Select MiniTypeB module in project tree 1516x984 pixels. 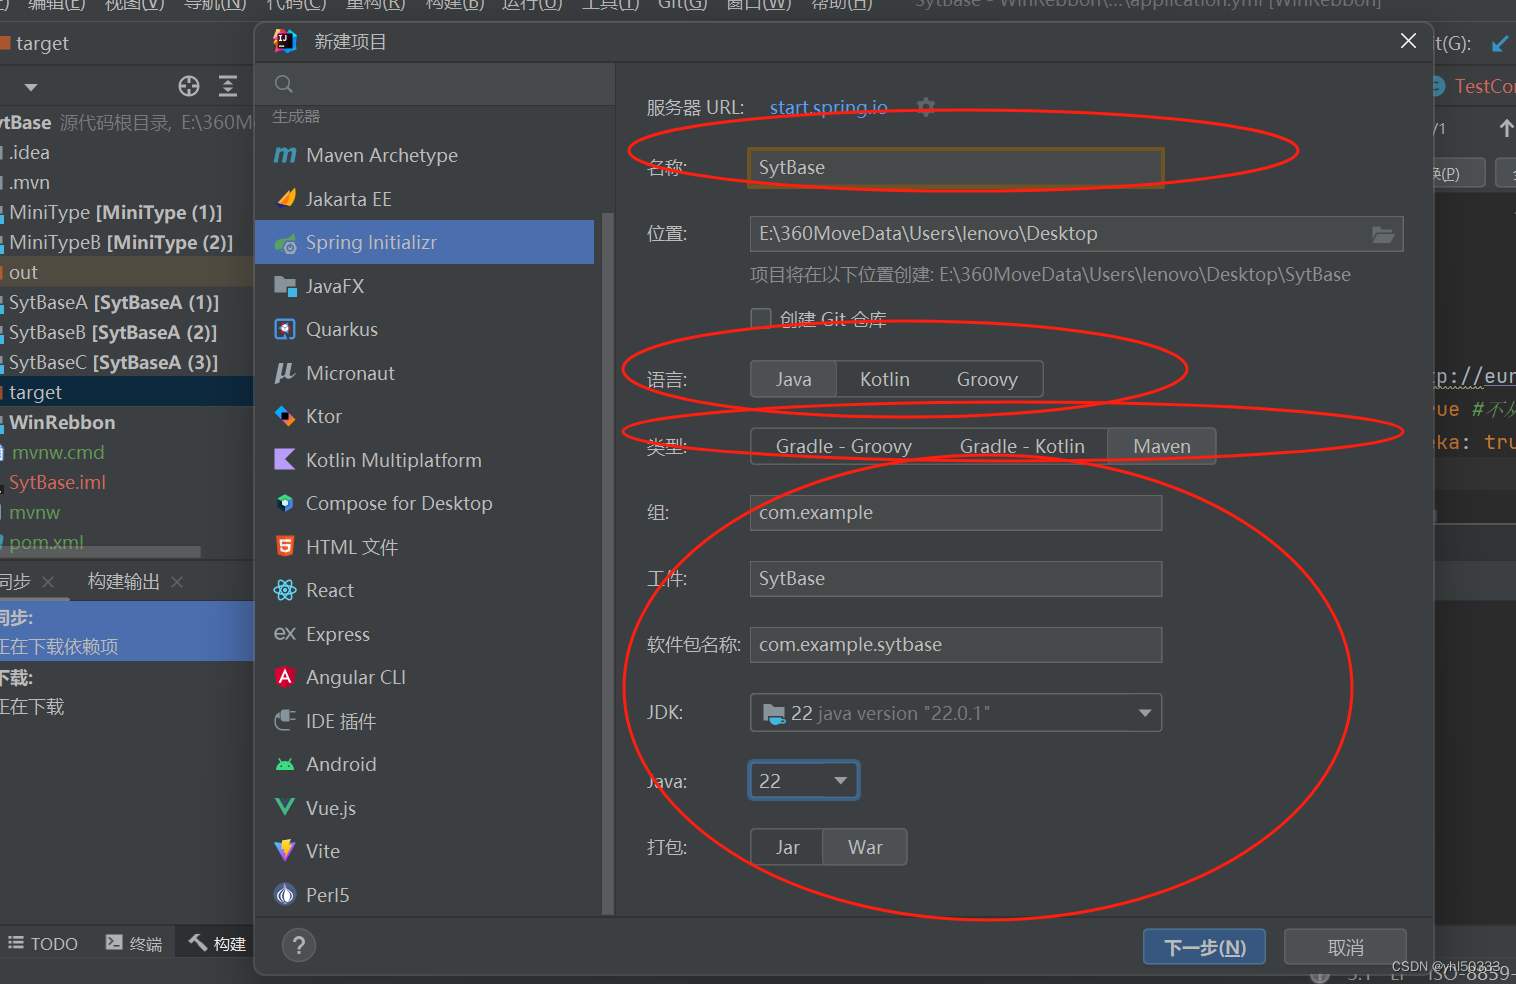(x=121, y=242)
